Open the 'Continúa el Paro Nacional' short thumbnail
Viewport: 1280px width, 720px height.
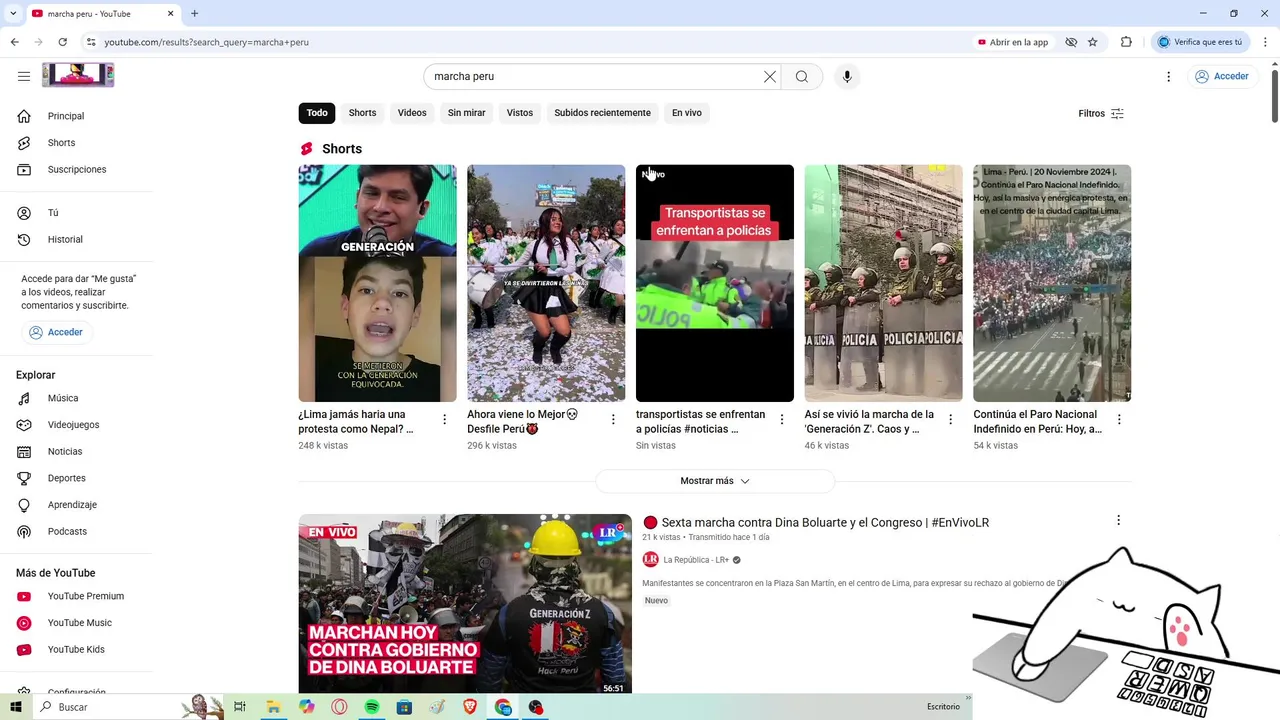(x=1052, y=283)
